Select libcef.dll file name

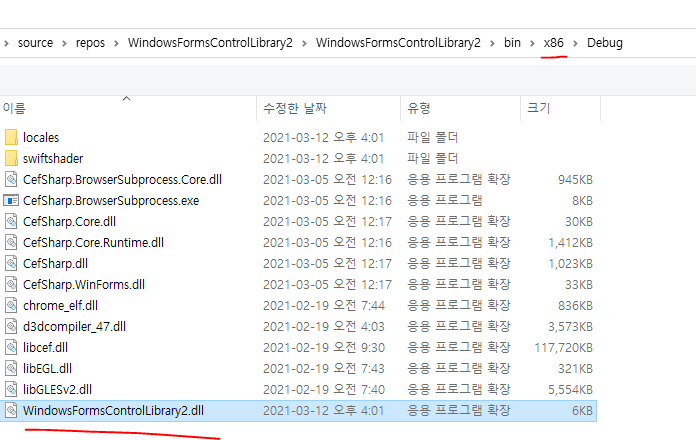click(x=45, y=348)
